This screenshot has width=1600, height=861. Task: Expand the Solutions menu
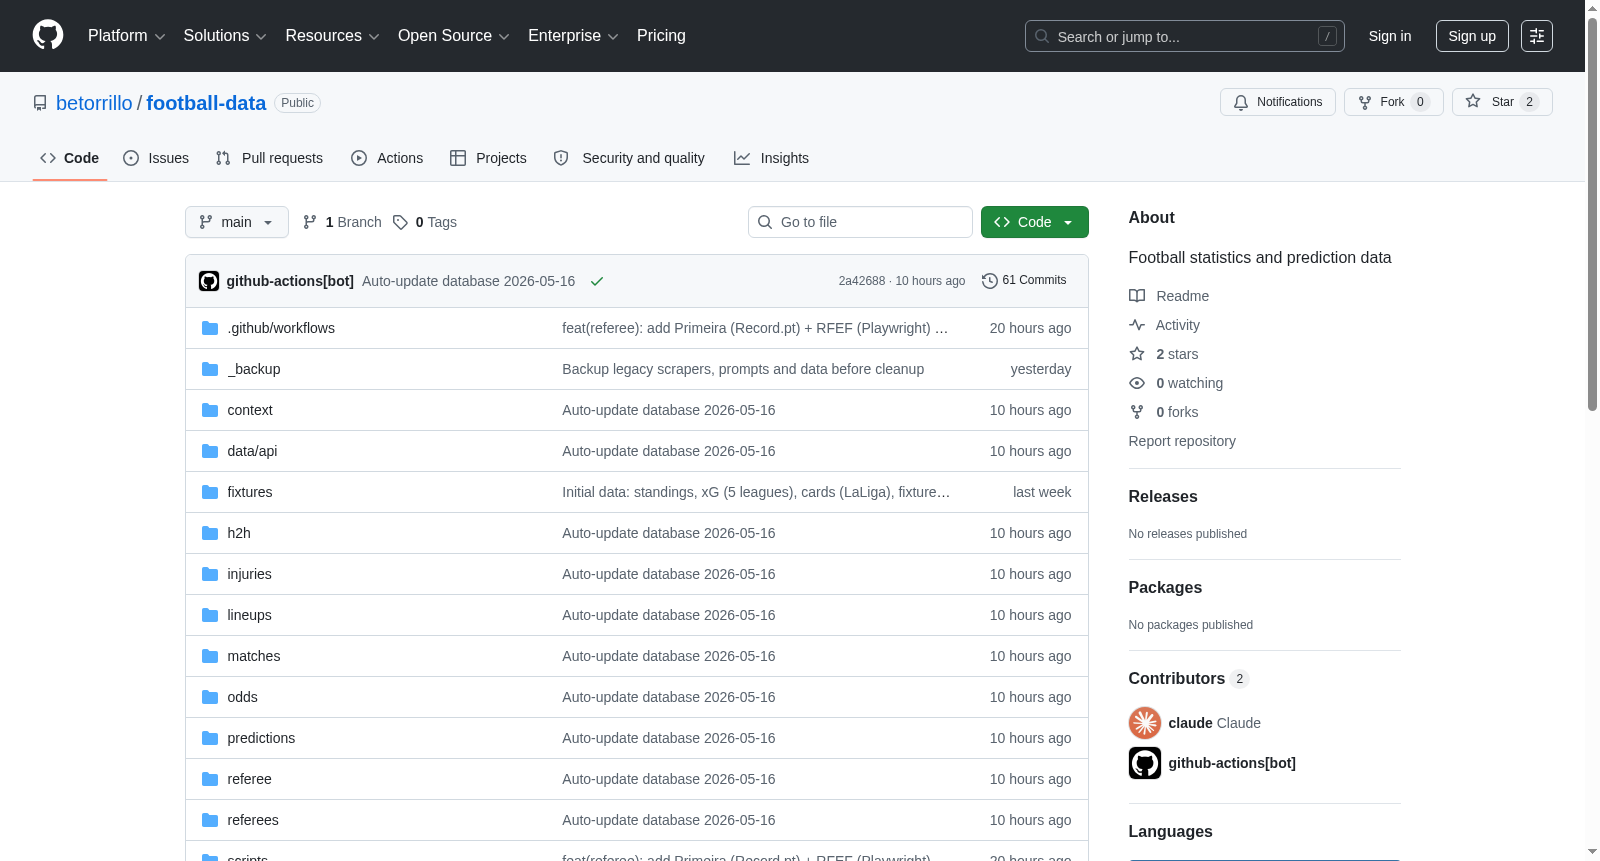click(x=225, y=36)
